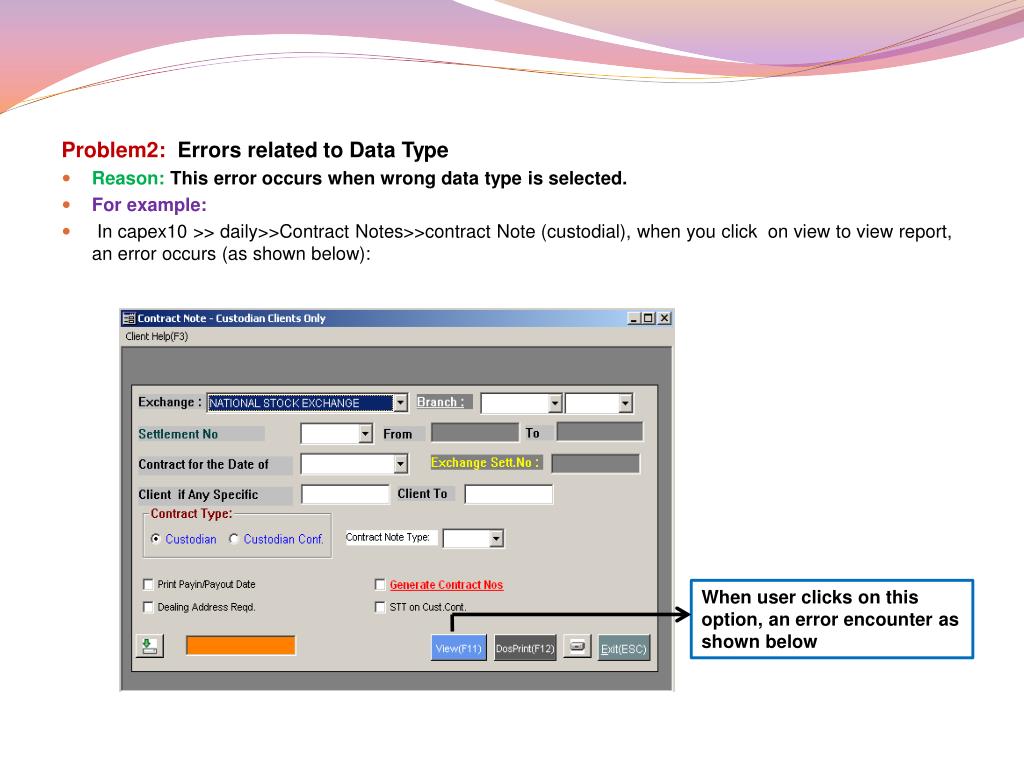The height and width of the screenshot is (768, 1024).
Task: Click the Exchange Sett.No yellow label
Action: coord(486,462)
